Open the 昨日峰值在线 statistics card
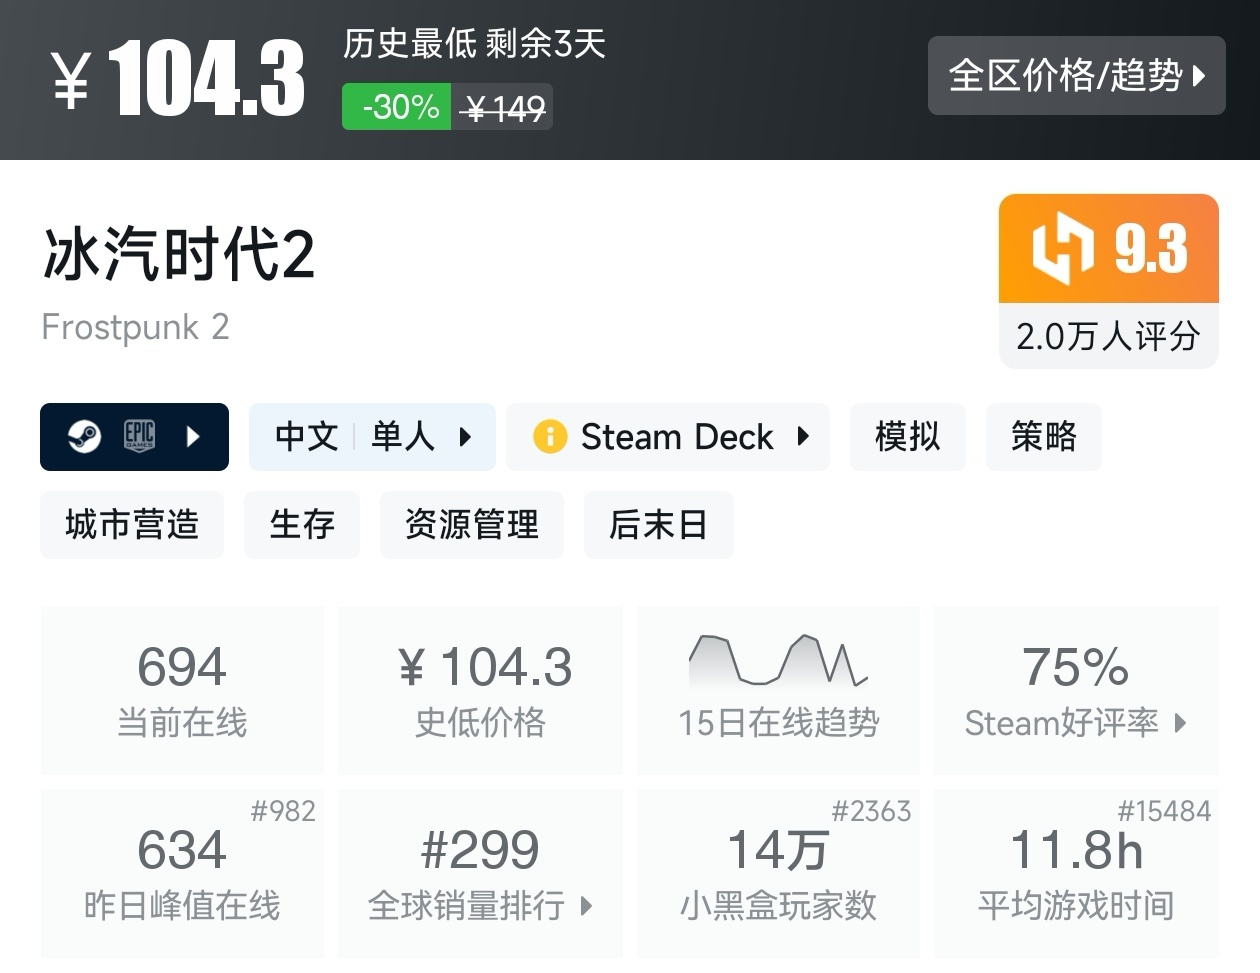The height and width of the screenshot is (973, 1260). point(181,873)
